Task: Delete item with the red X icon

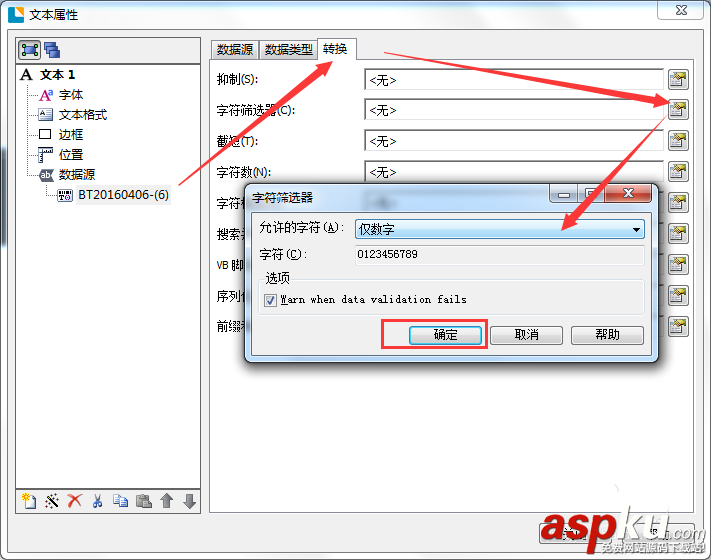Action: click(x=75, y=501)
